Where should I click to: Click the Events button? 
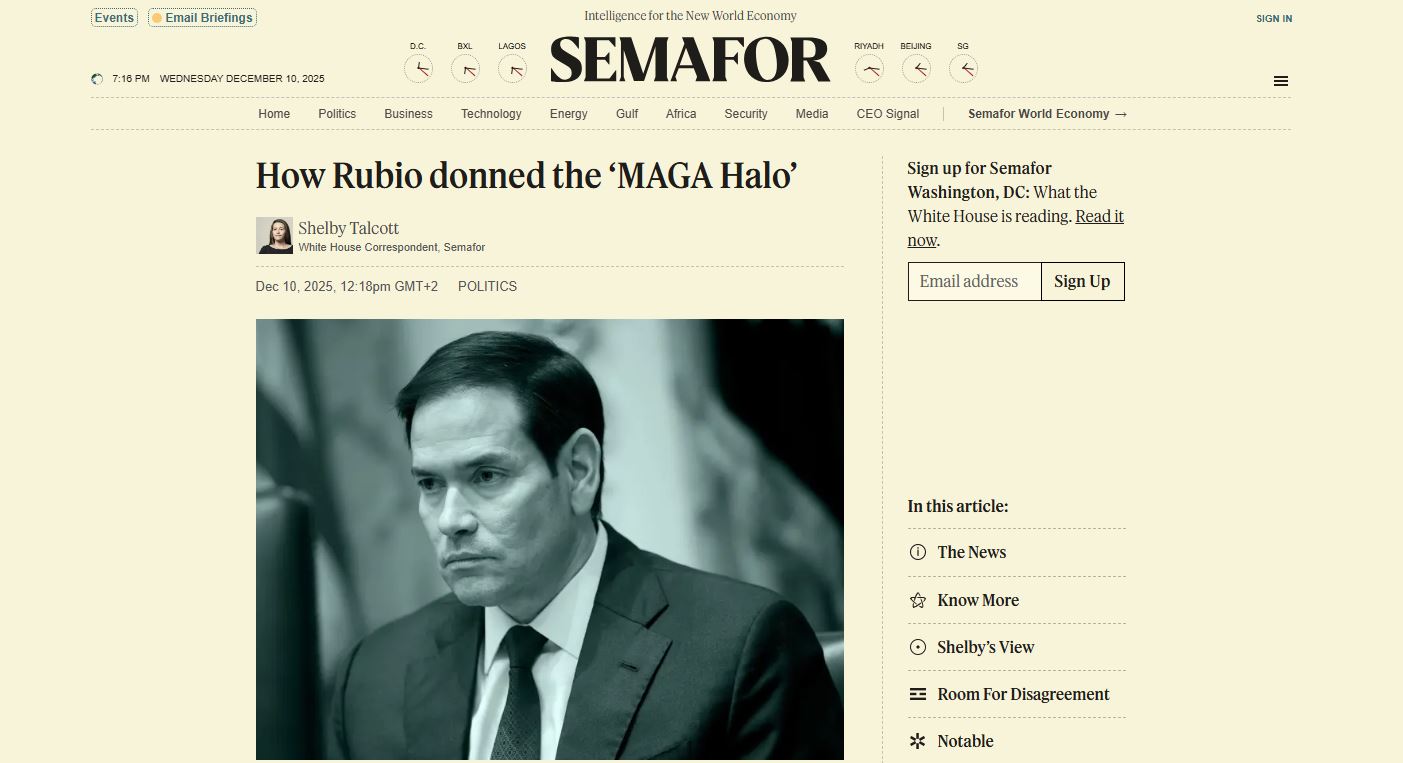(x=114, y=18)
